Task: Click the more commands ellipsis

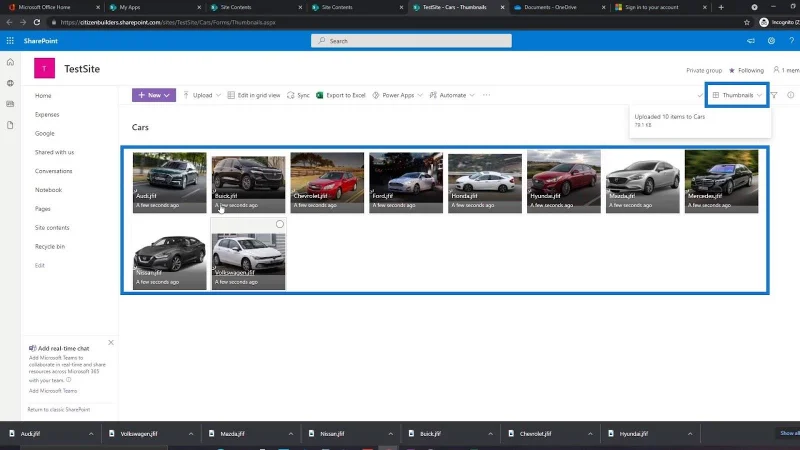Action: click(x=486, y=95)
